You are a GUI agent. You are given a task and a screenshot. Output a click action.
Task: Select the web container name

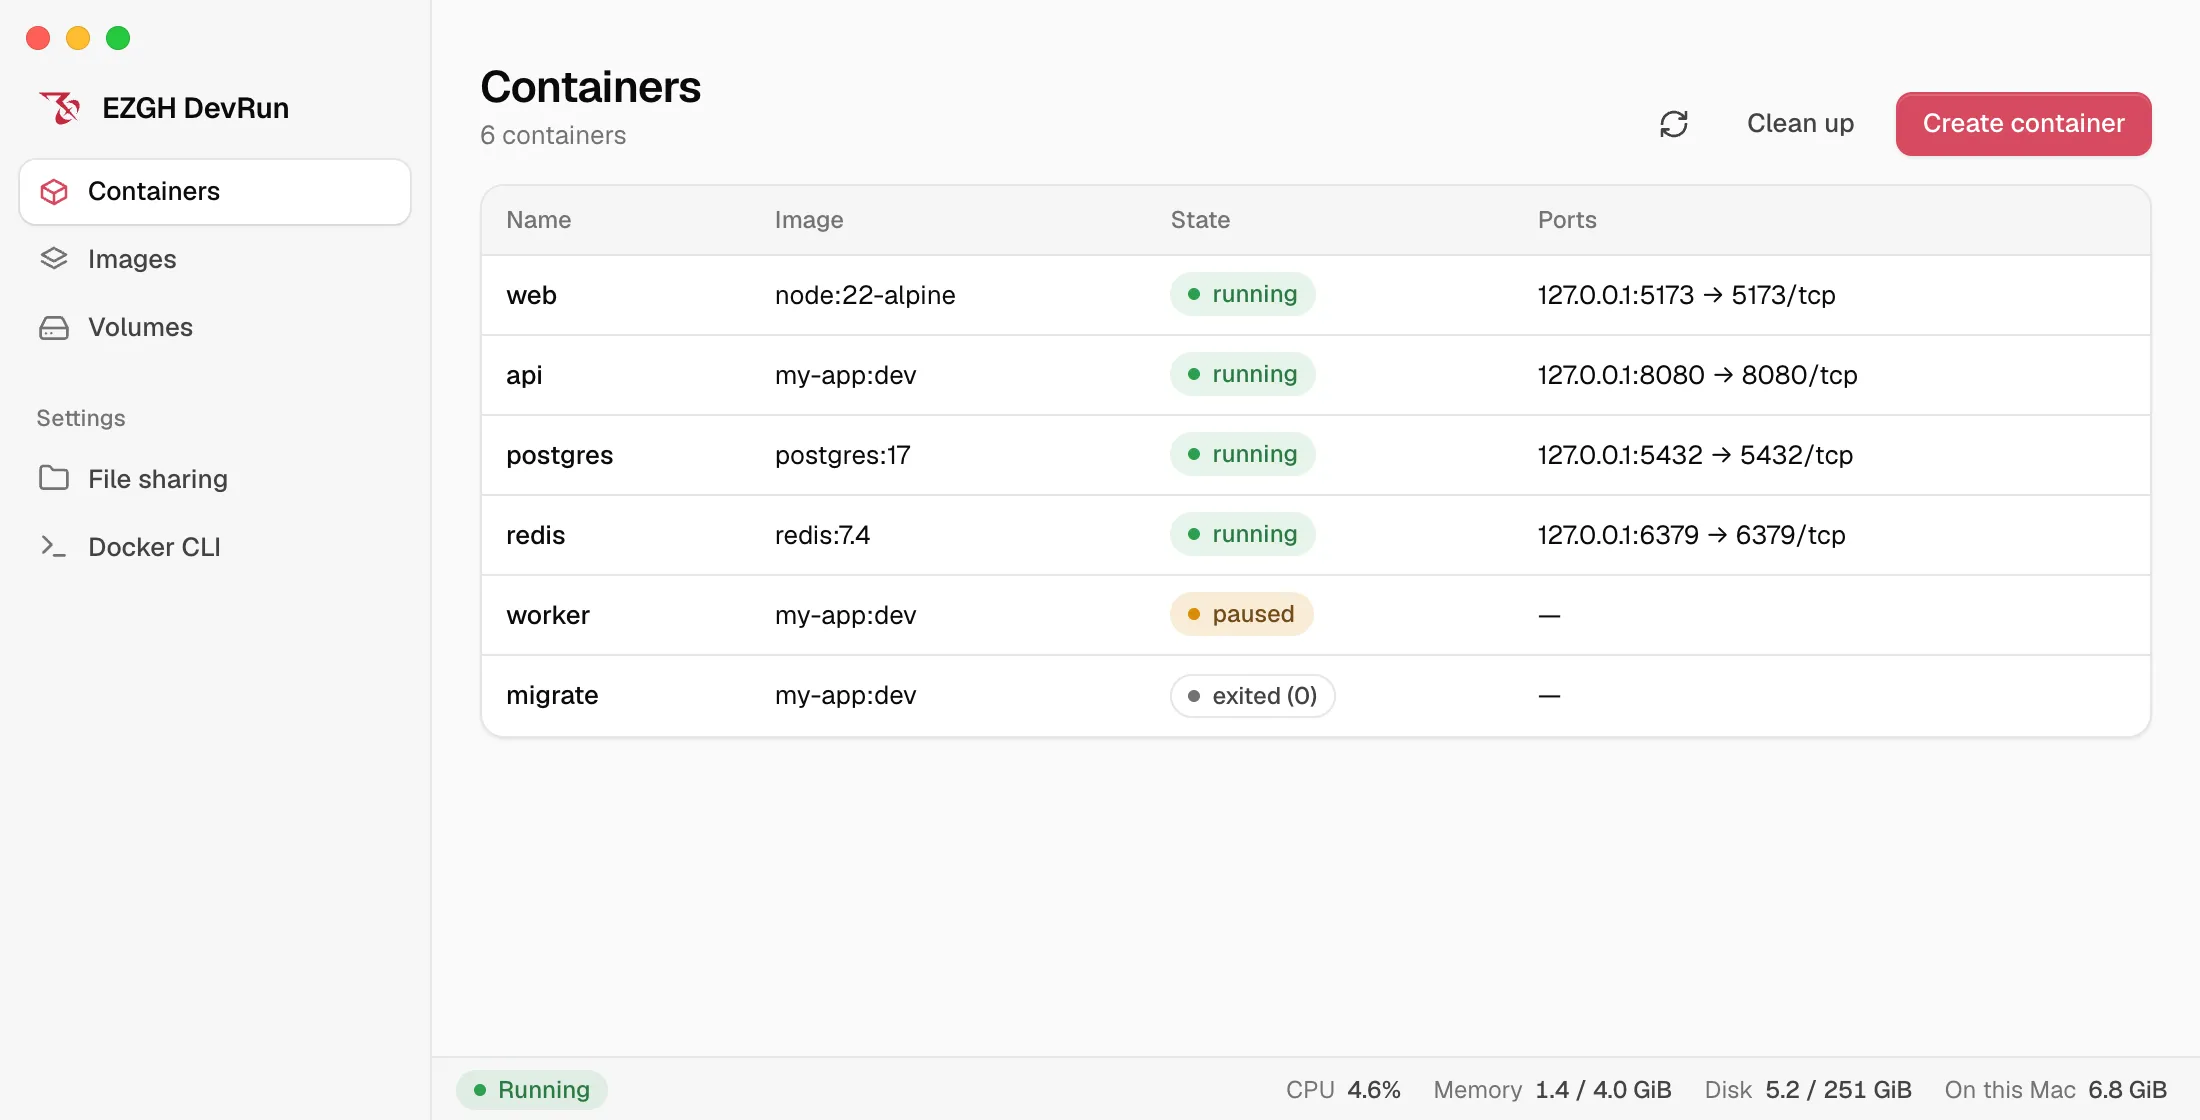[531, 295]
